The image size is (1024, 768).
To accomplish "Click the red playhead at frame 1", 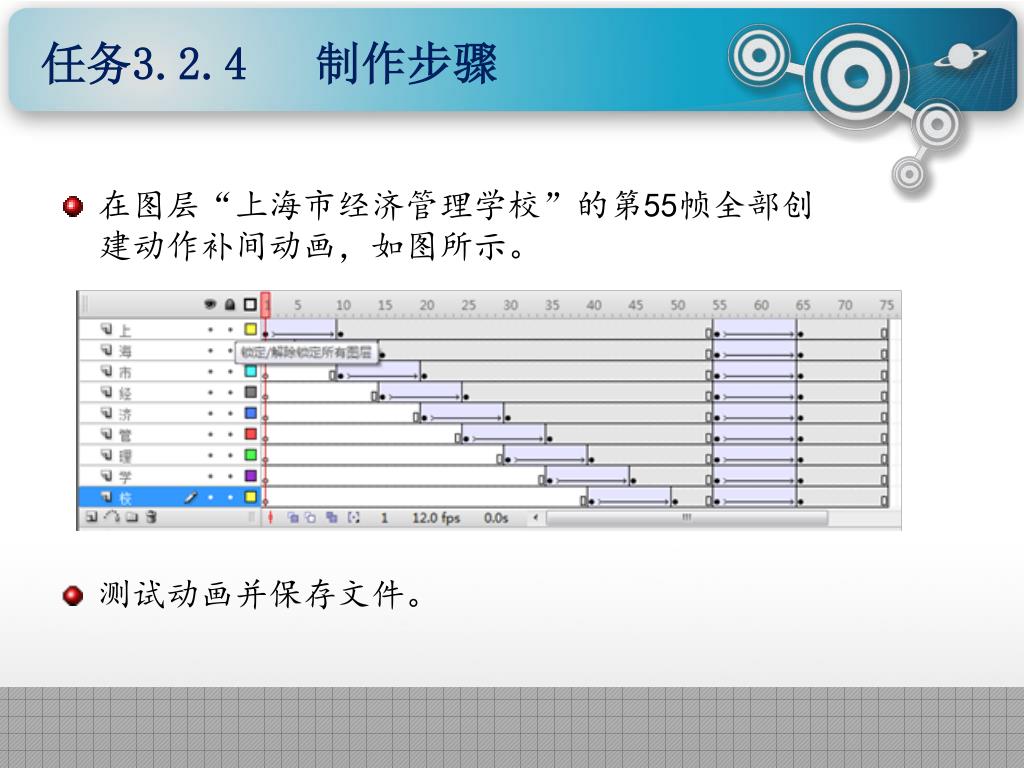I will (x=266, y=305).
